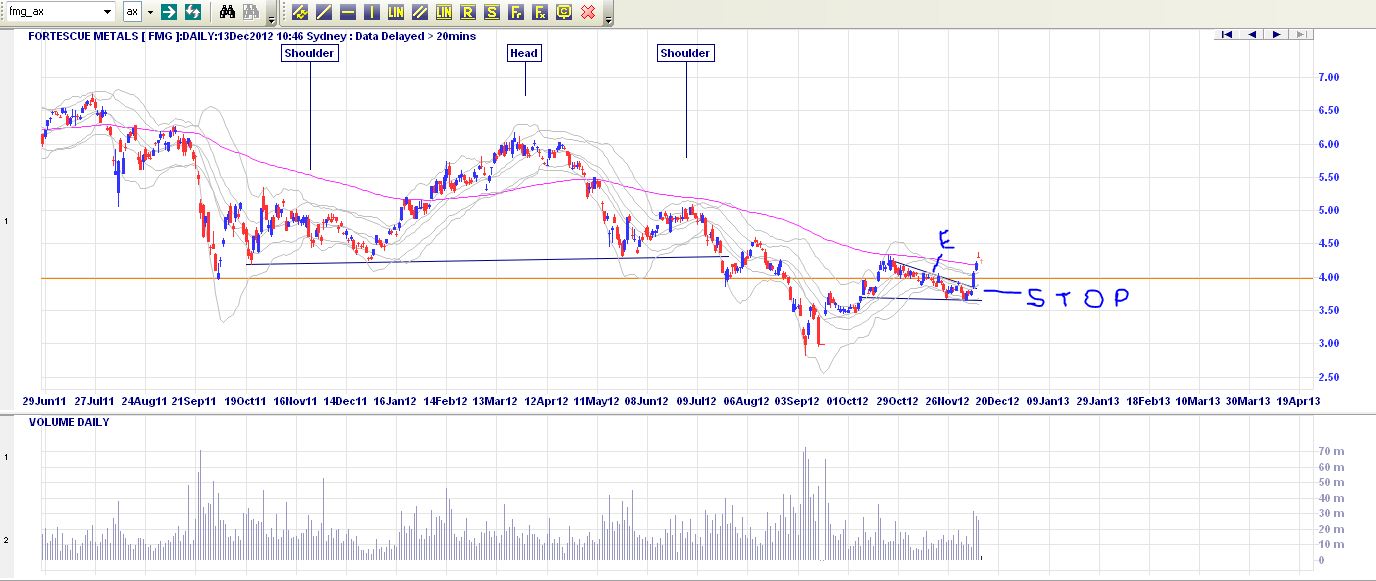The height and width of the screenshot is (581, 1376).
Task: Select the parallel lines channel tool
Action: [x=419, y=12]
